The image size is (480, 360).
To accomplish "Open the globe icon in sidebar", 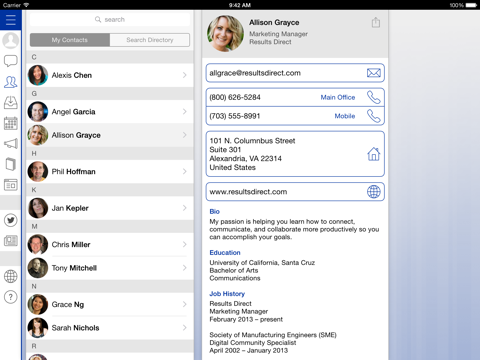I will tap(11, 276).
